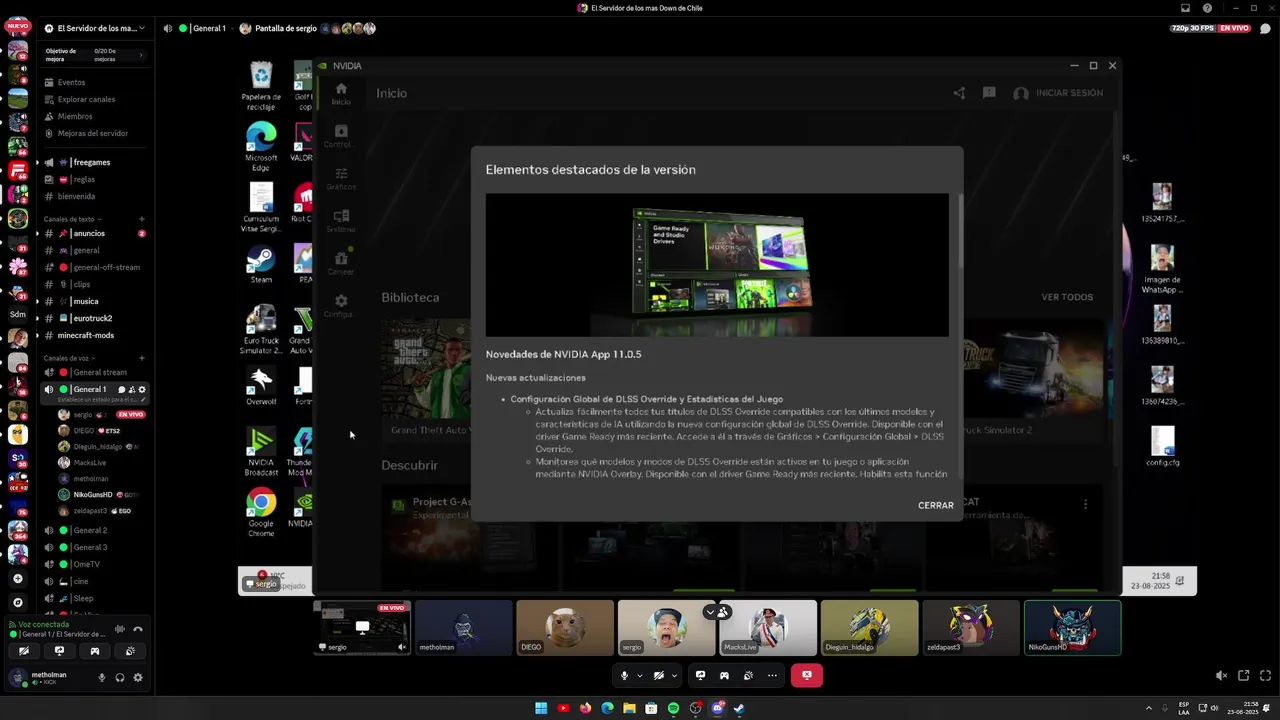Select DIEGO participant tile

pyautogui.click(x=565, y=628)
